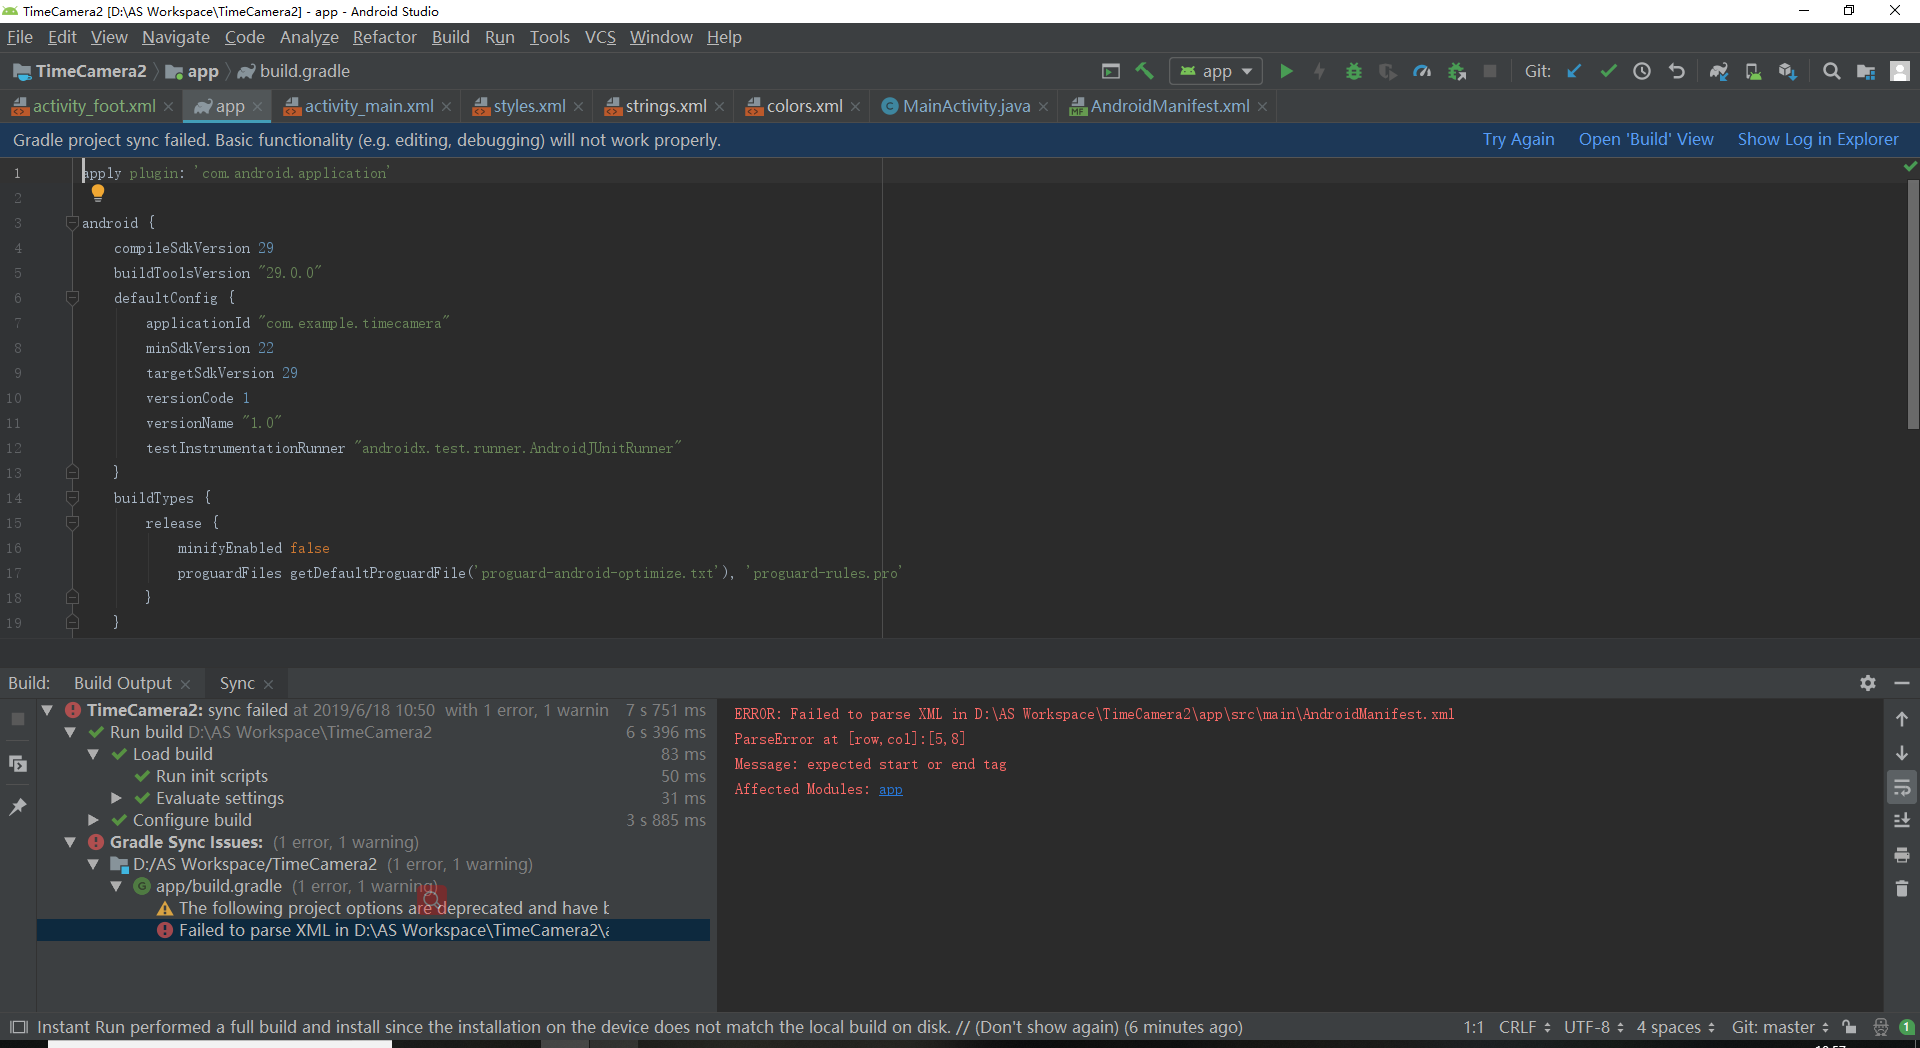Click the pin tab icon in Build panel
The image size is (1920, 1048).
point(18,807)
